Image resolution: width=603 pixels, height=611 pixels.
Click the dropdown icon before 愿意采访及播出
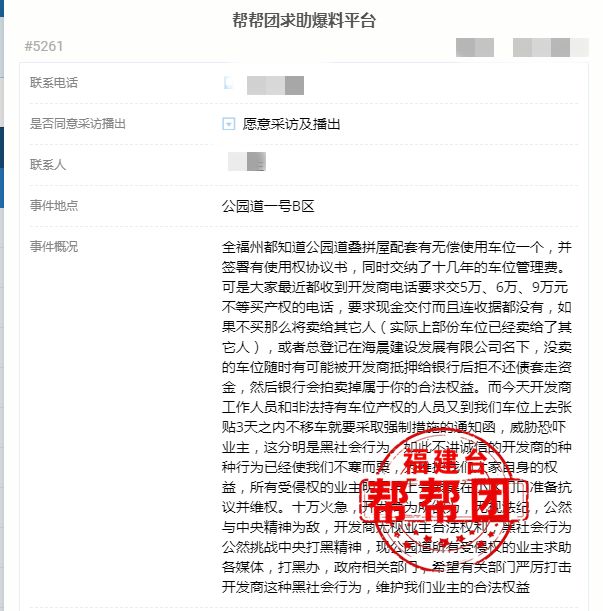tap(228, 124)
